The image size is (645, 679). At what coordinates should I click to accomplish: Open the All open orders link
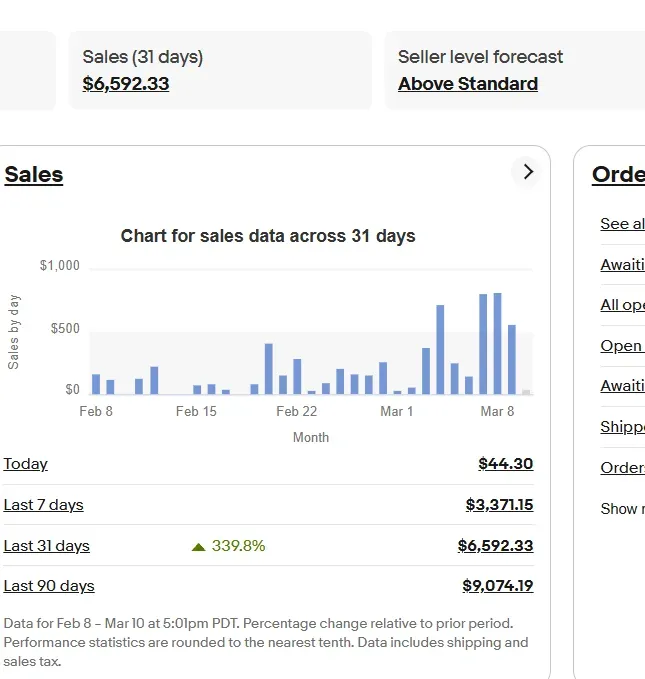(x=622, y=305)
